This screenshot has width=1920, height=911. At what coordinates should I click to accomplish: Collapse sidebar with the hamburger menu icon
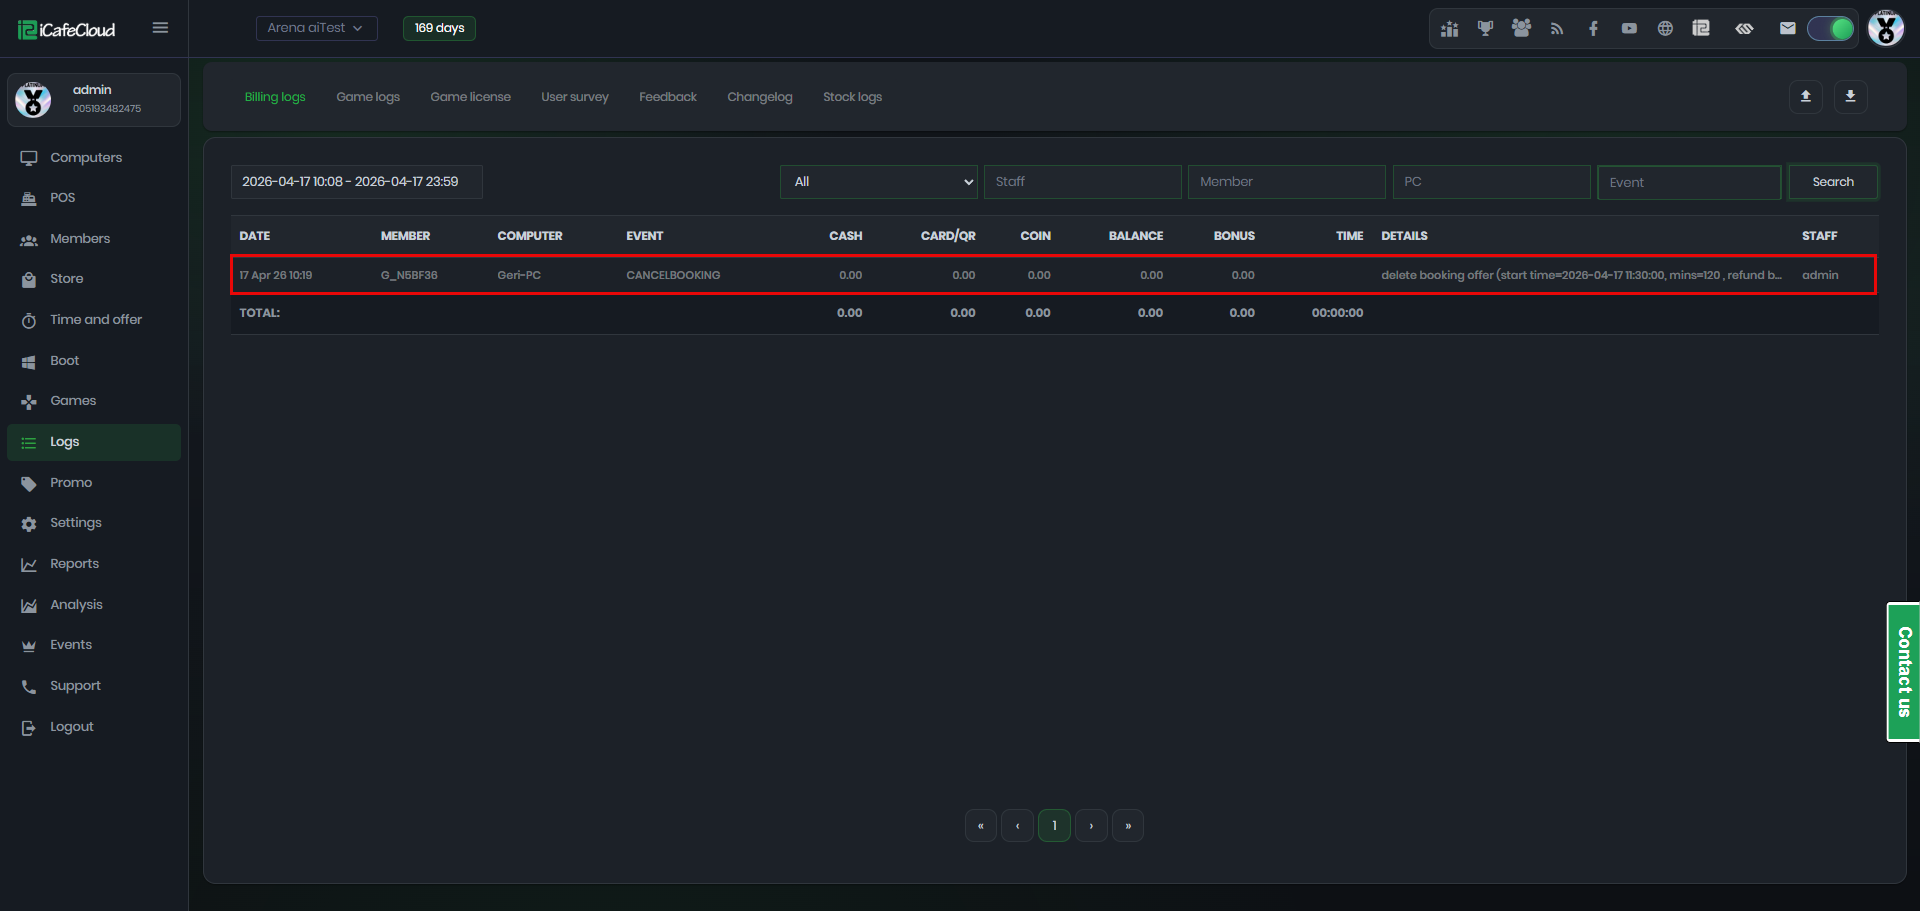coord(160,28)
